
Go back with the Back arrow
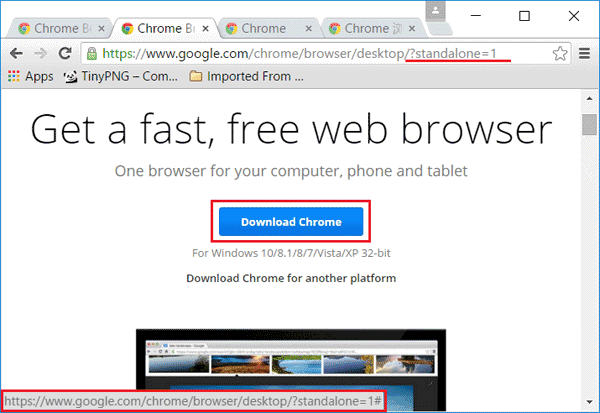point(16,54)
